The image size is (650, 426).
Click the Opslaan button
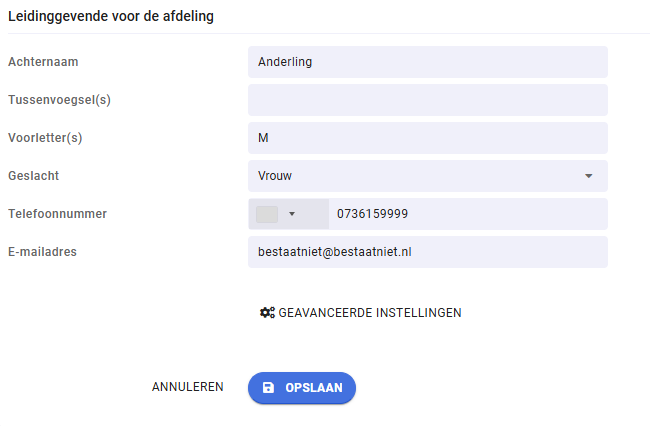pos(302,388)
